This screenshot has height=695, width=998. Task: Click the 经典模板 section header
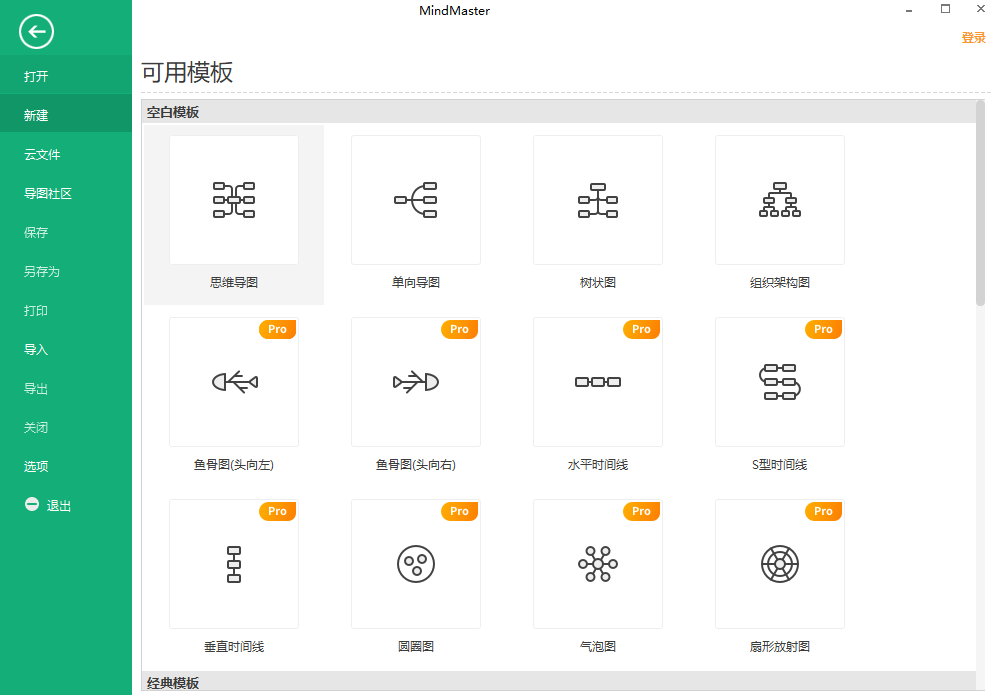(x=559, y=682)
